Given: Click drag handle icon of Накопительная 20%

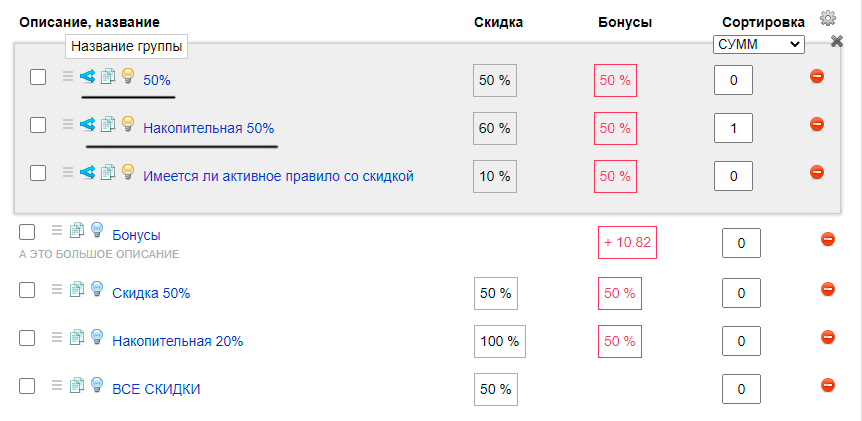Looking at the screenshot, I should pyautogui.click(x=57, y=337).
